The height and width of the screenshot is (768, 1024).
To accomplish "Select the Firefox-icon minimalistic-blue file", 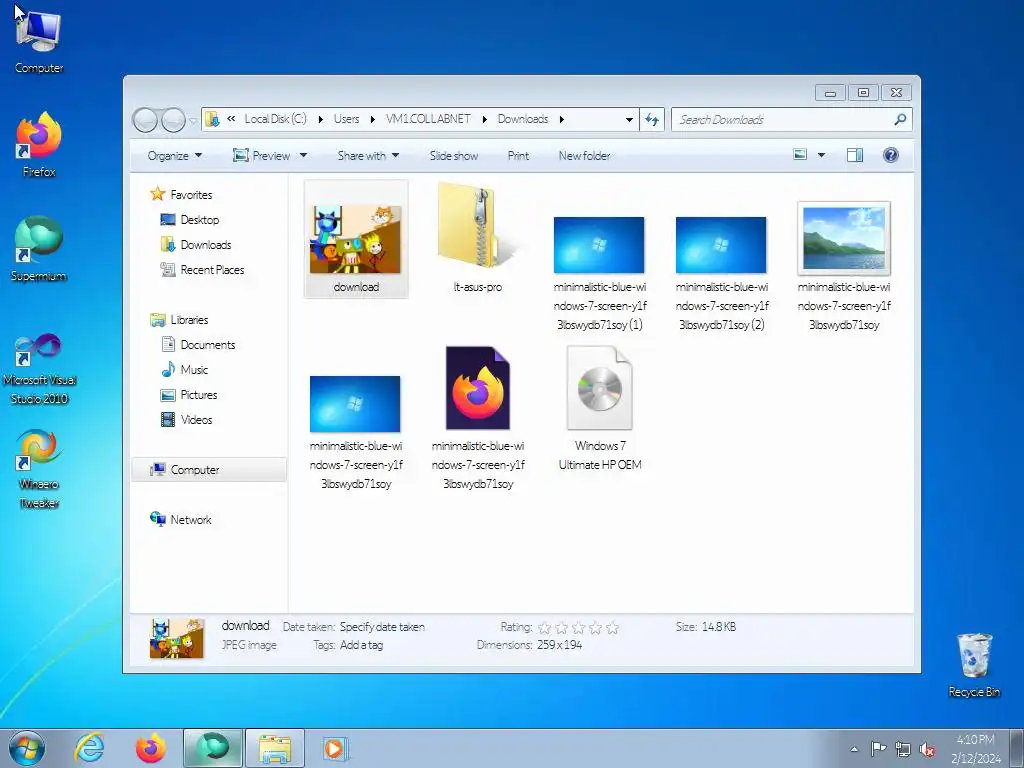I will pyautogui.click(x=478, y=418).
